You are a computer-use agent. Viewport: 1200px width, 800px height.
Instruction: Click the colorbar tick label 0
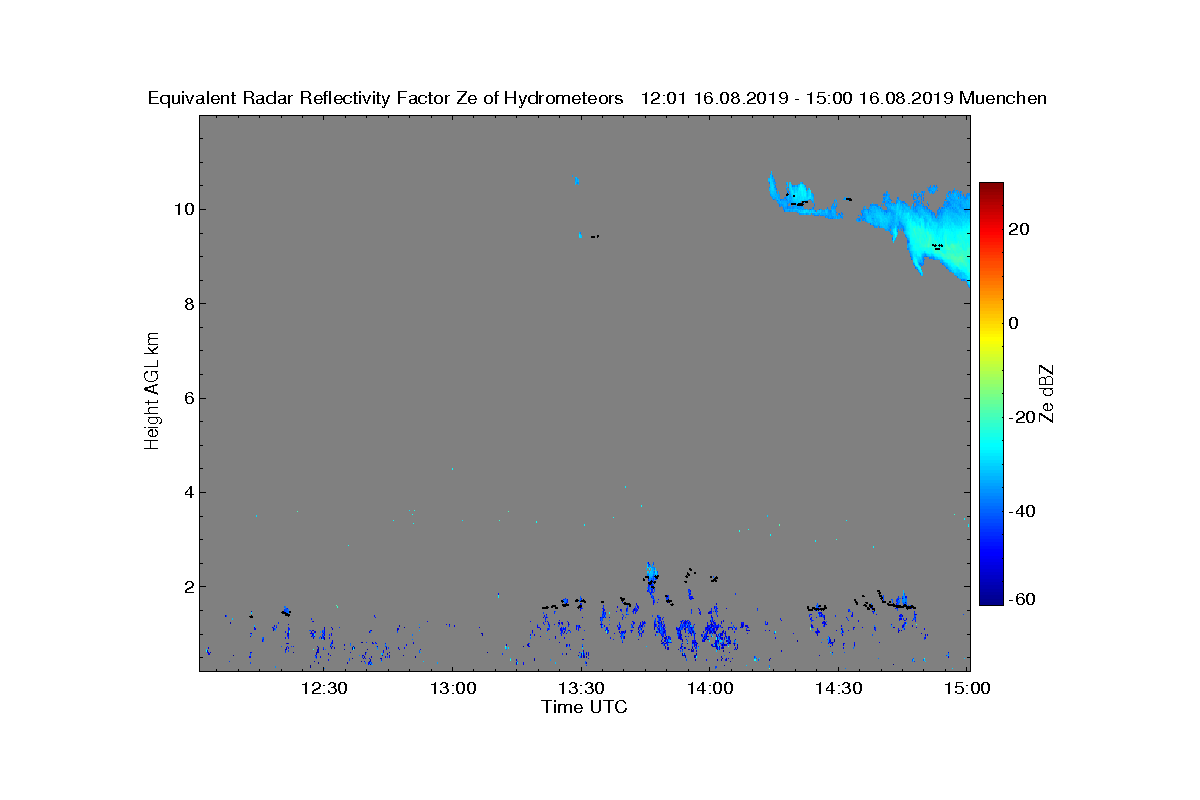pyautogui.click(x=1014, y=323)
